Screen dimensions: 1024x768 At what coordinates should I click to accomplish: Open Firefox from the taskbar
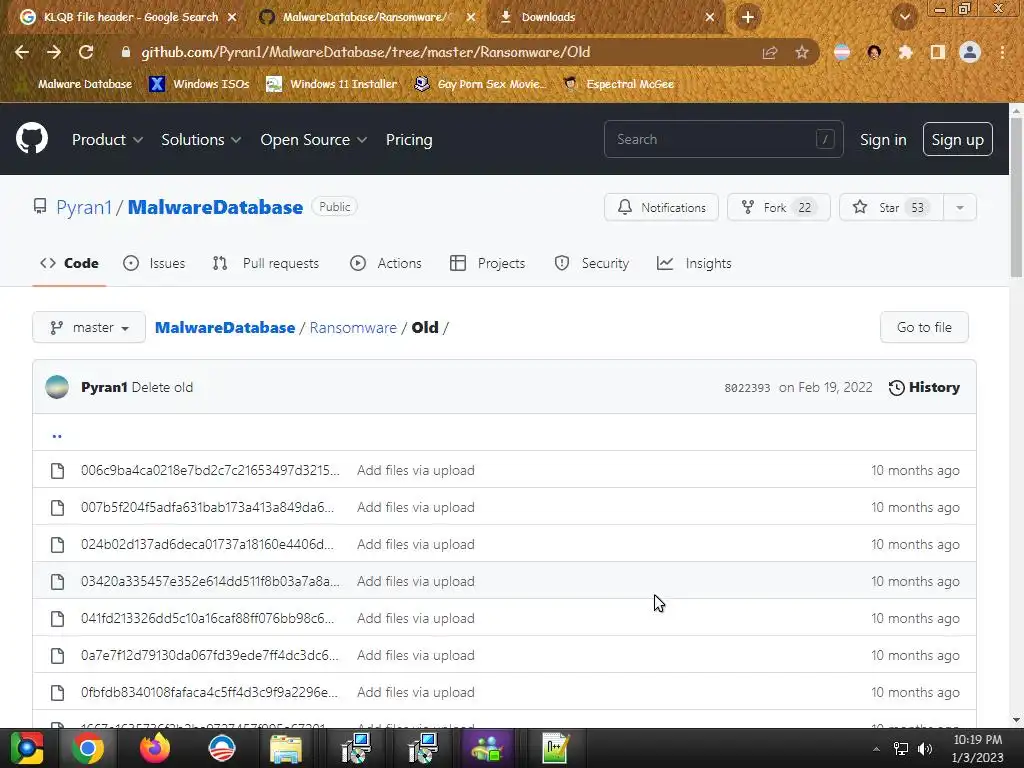[155, 748]
